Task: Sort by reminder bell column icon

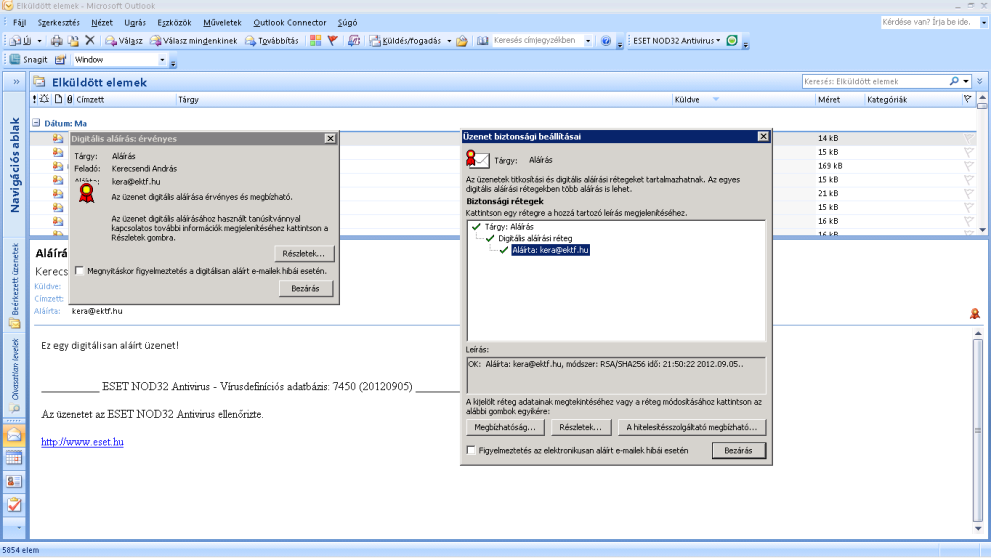Action: [44, 99]
